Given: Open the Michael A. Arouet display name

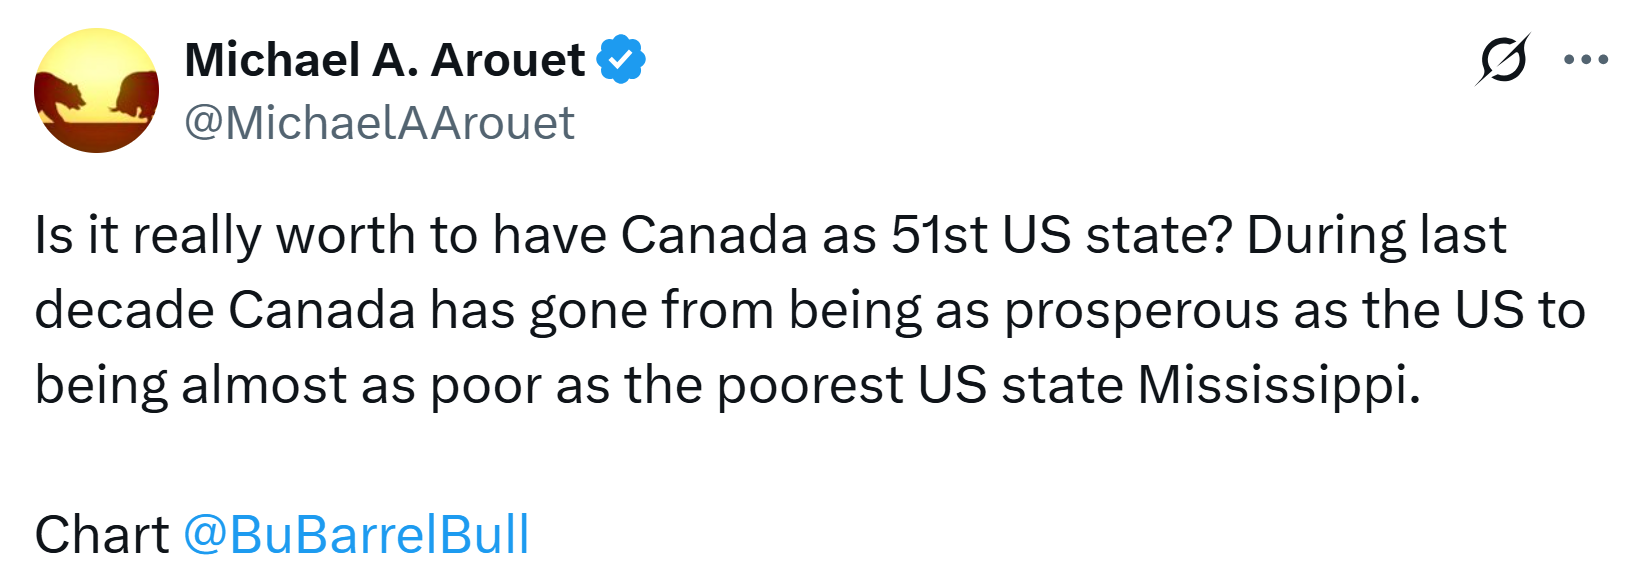Looking at the screenshot, I should click(x=384, y=60).
